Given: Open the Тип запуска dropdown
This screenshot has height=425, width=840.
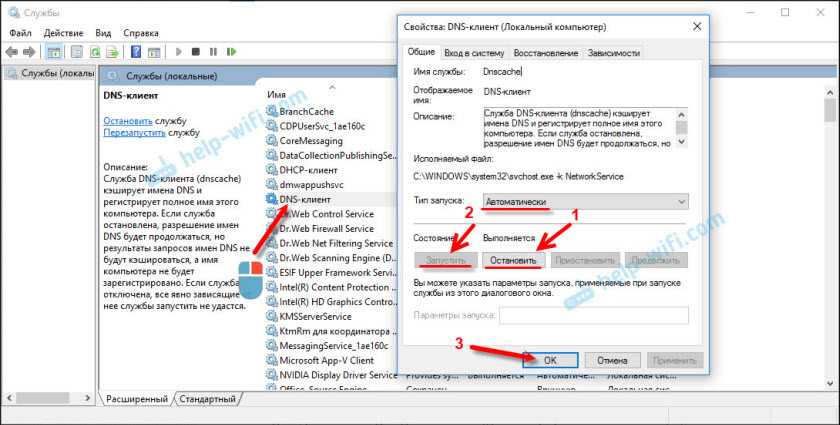Looking at the screenshot, I should coord(584,201).
